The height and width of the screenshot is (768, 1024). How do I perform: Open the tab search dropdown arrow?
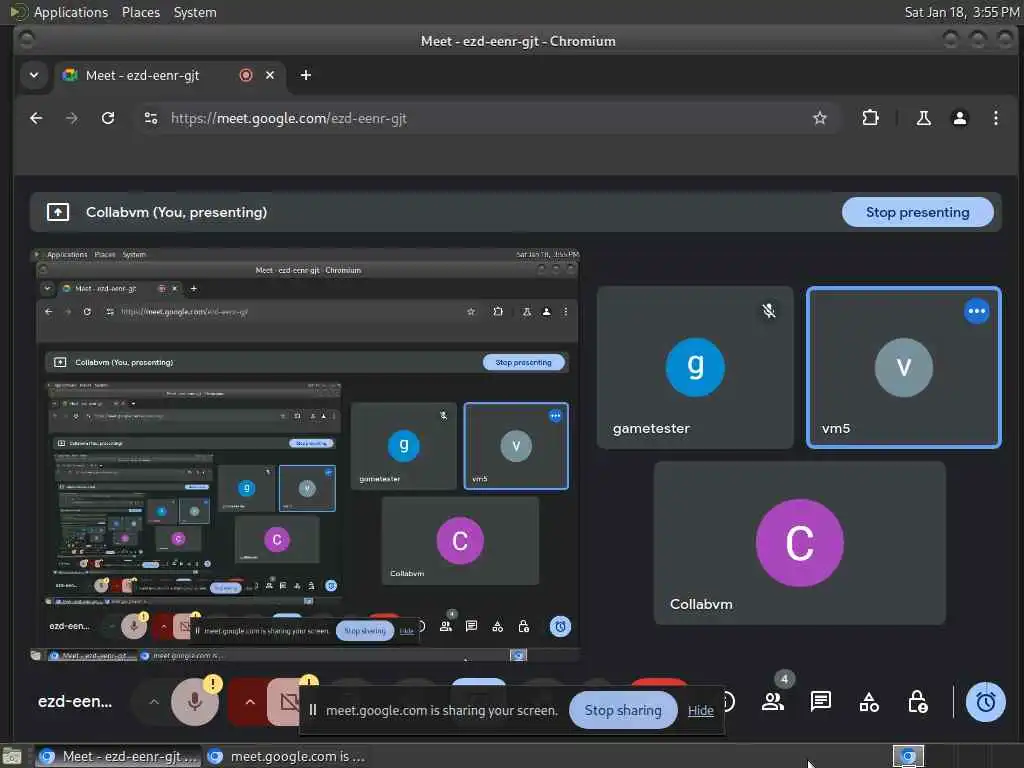33,75
